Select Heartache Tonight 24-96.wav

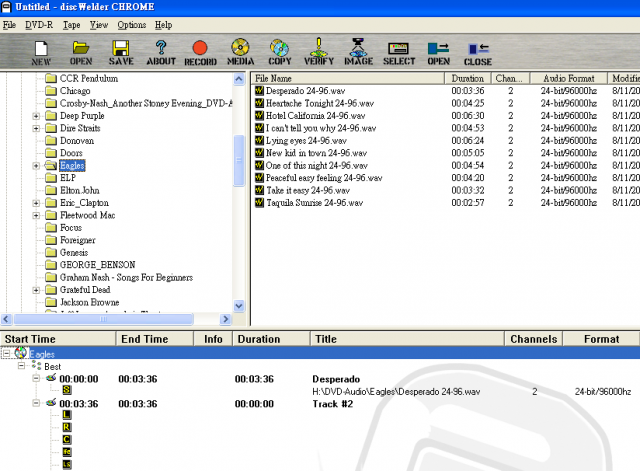point(320,103)
